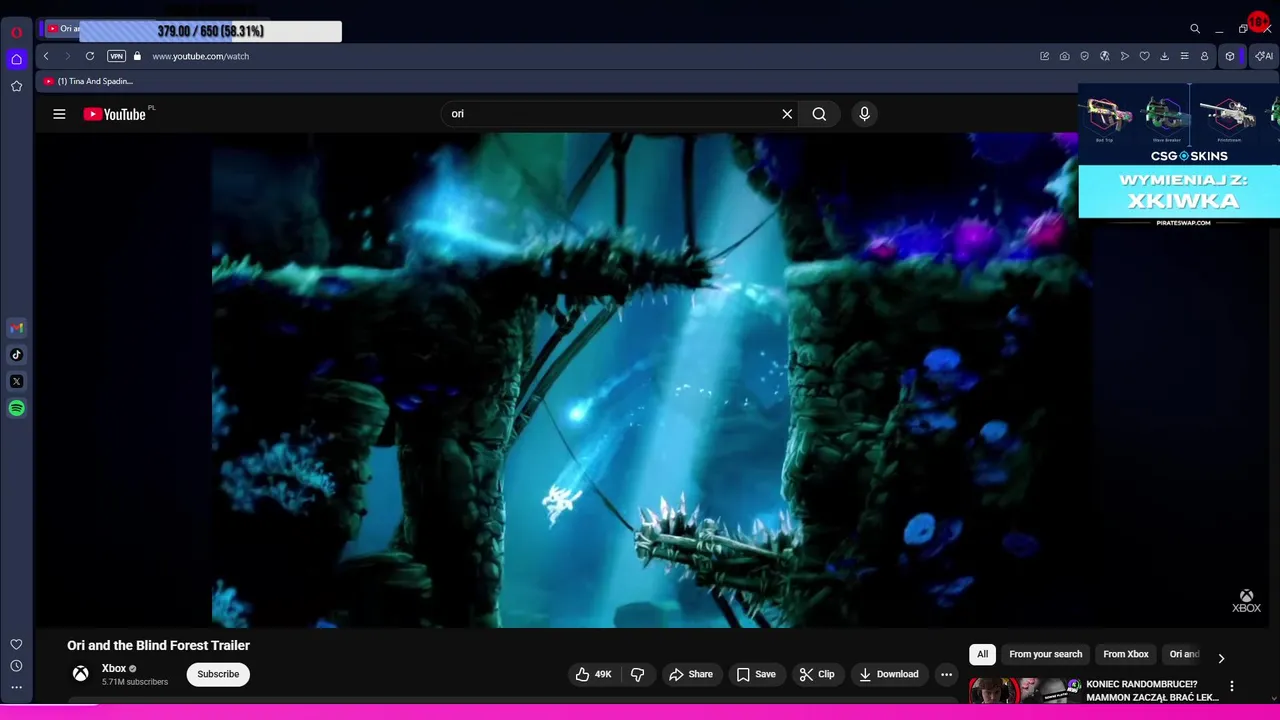Open the send/flow arrow icon in toolbar
The width and height of the screenshot is (1280, 720).
[x=1125, y=56]
